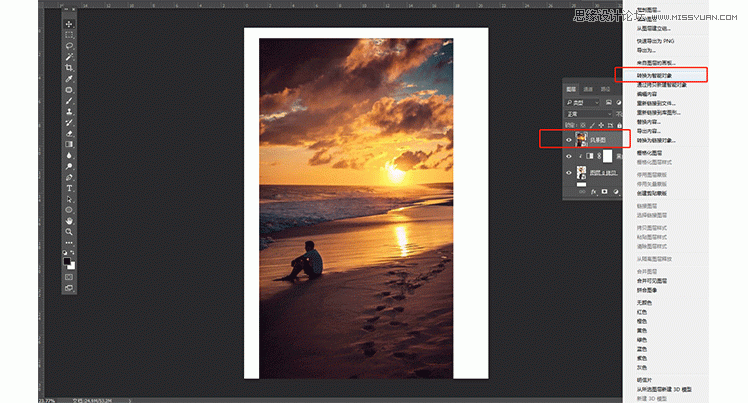Expand the three-dot Edit Toolbar menu
Image resolution: width=748 pixels, height=403 pixels.
69,242
